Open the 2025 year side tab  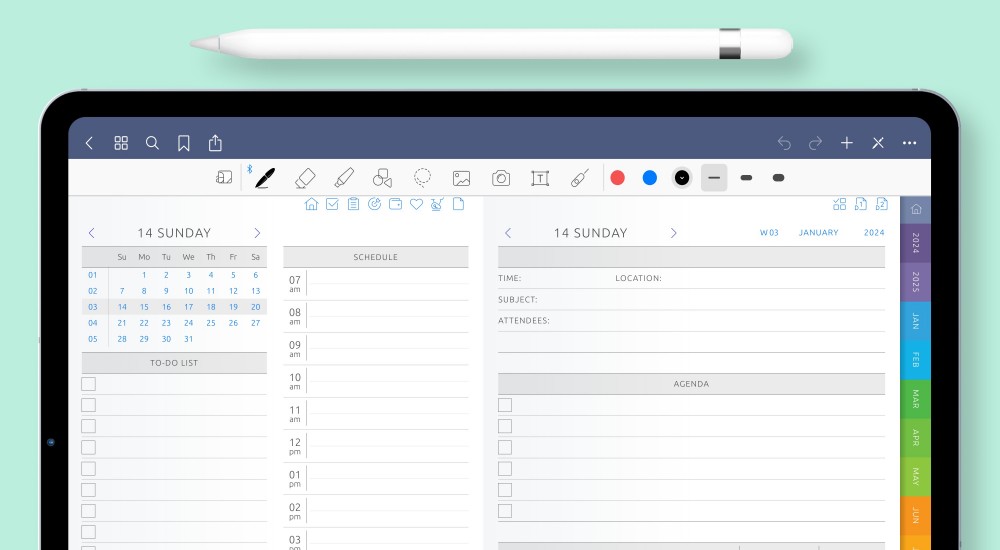pyautogui.click(x=915, y=282)
